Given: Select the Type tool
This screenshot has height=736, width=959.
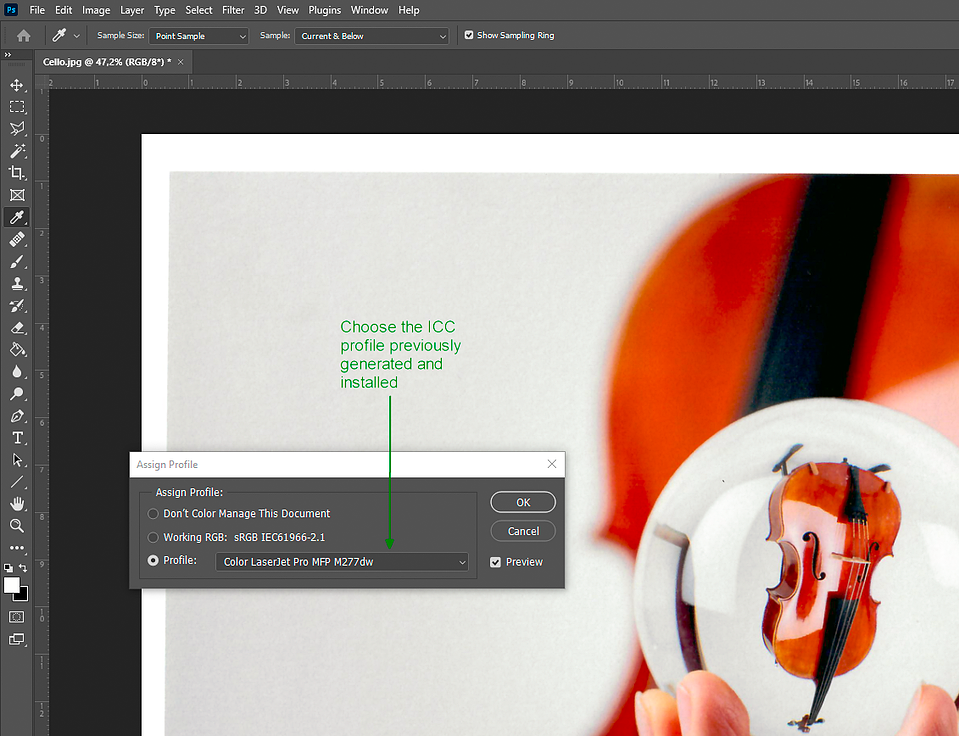Looking at the screenshot, I should tap(17, 438).
